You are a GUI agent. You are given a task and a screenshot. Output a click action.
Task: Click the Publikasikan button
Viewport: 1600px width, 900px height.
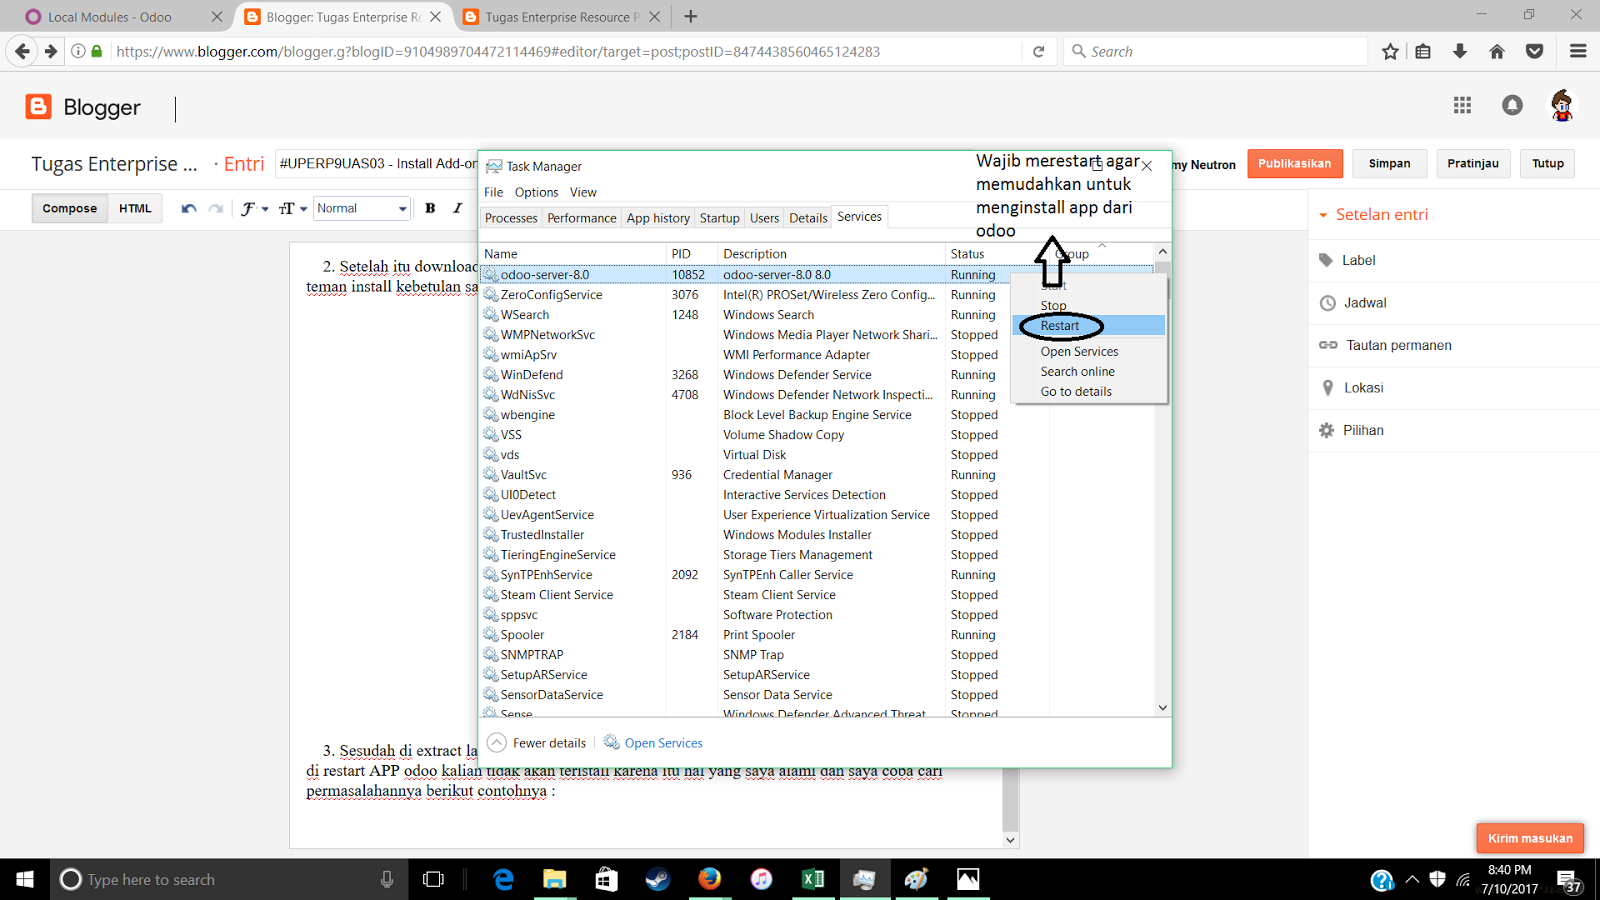(1295, 163)
